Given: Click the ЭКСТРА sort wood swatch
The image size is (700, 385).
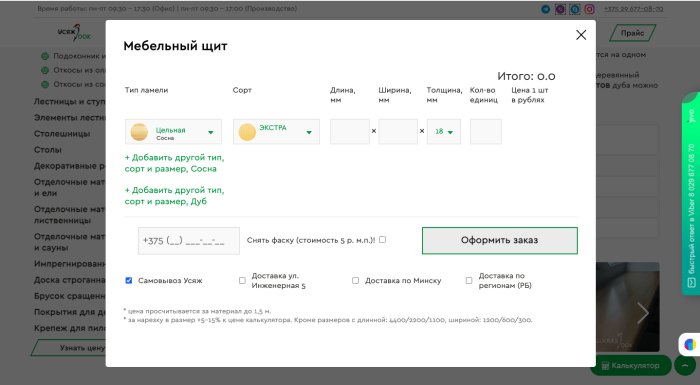Looking at the screenshot, I should (247, 132).
